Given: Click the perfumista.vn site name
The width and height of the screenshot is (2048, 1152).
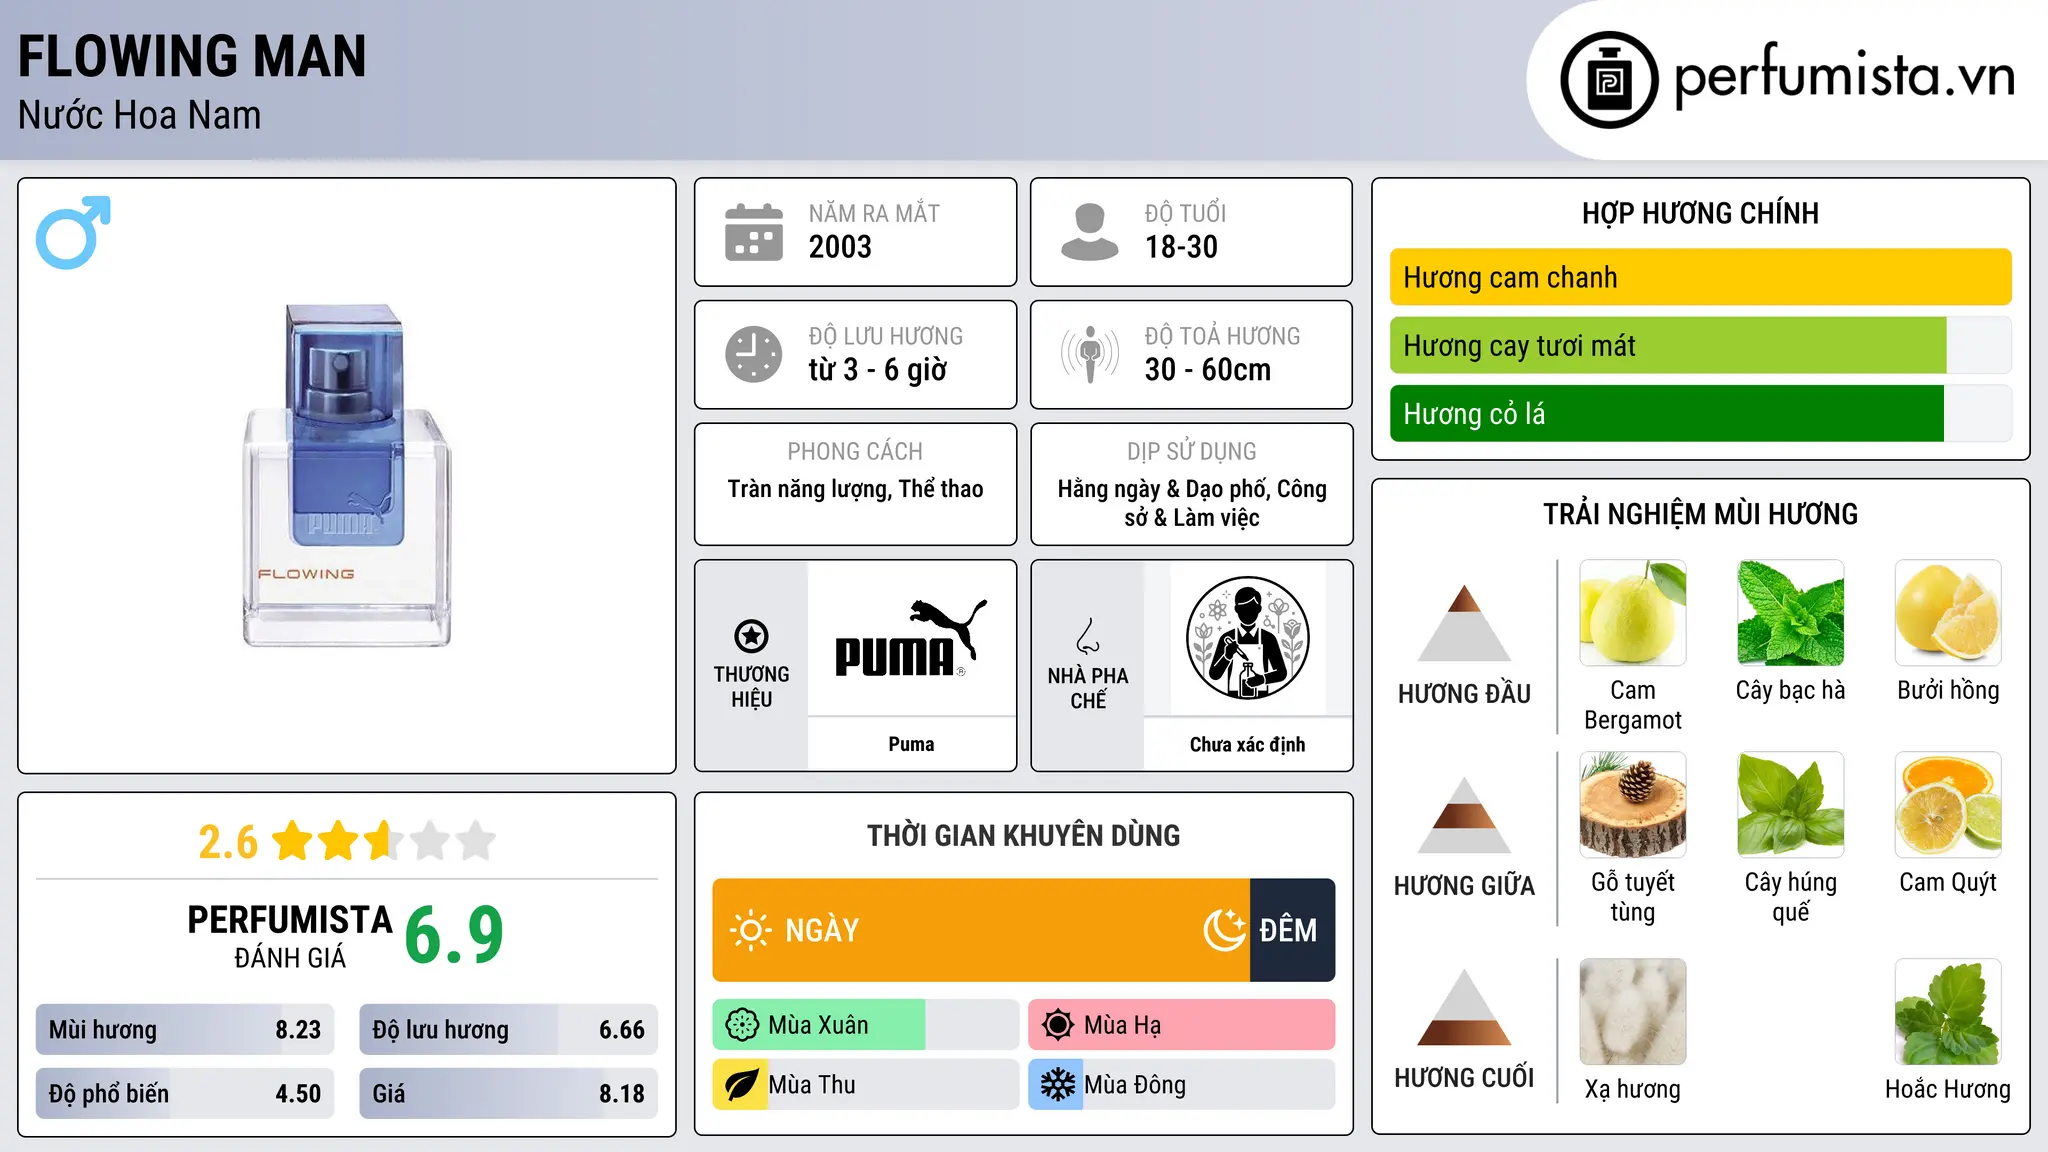Looking at the screenshot, I should click(x=1845, y=76).
